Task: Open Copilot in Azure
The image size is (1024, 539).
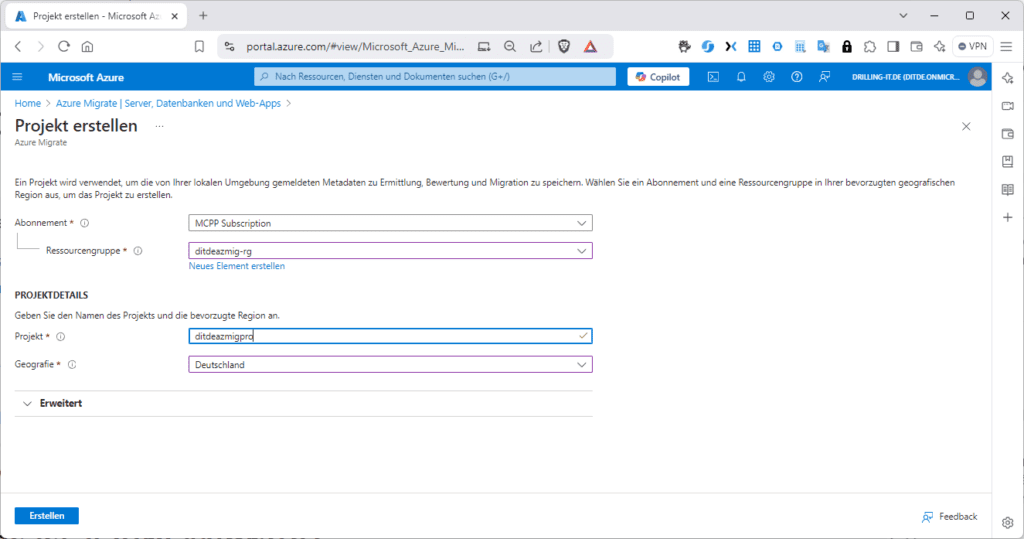Action: [x=658, y=77]
